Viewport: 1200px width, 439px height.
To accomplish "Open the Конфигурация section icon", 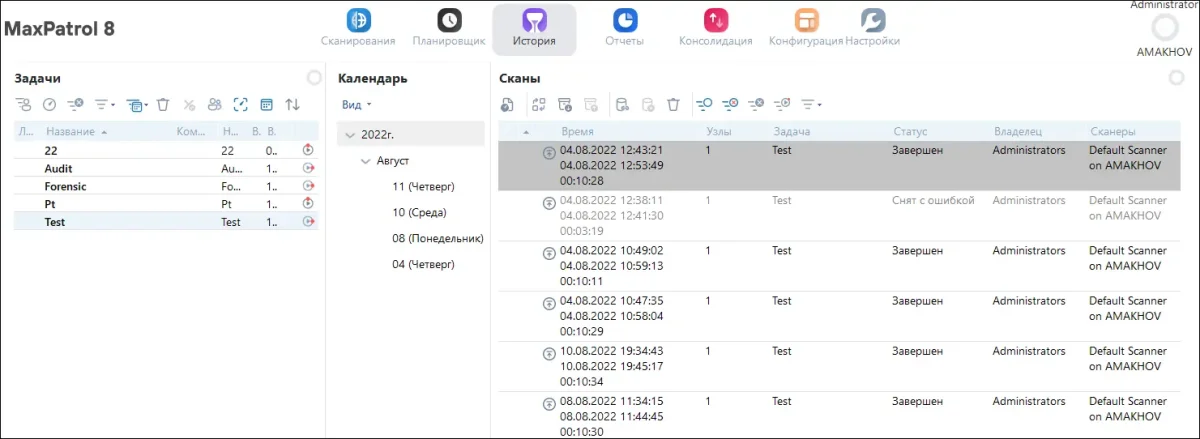I will click(806, 20).
